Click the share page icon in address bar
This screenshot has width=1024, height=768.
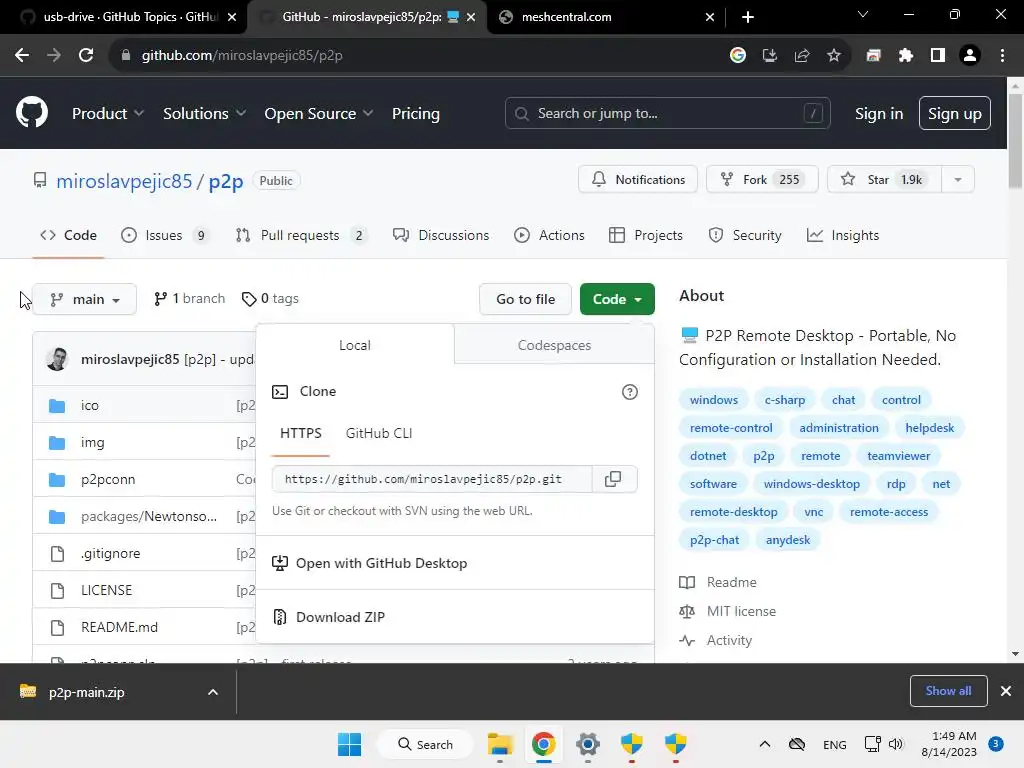pyautogui.click(x=802, y=56)
